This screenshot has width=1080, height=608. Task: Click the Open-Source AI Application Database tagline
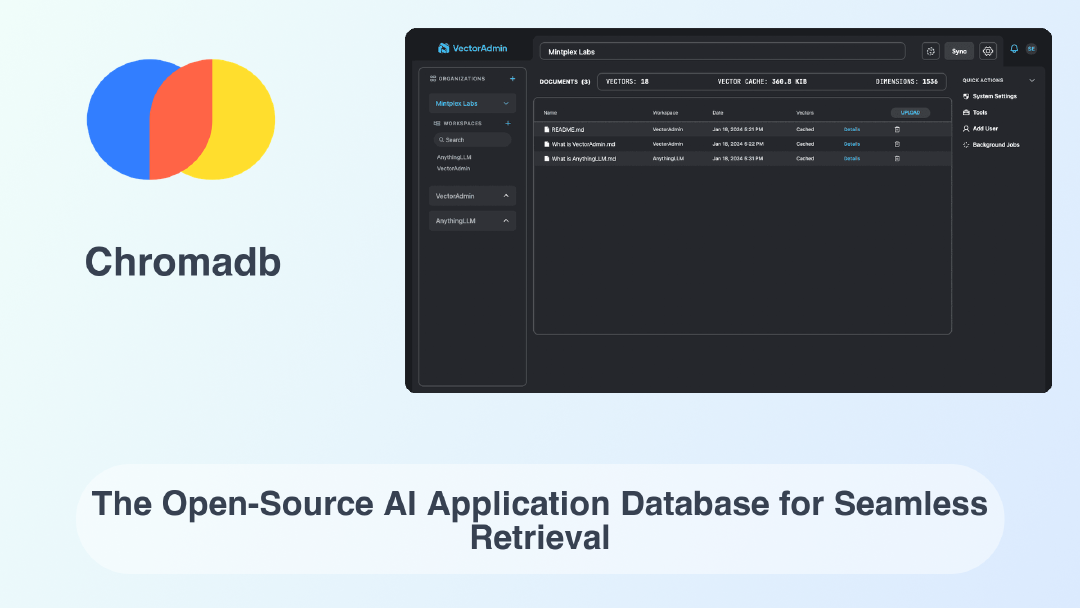(x=539, y=520)
